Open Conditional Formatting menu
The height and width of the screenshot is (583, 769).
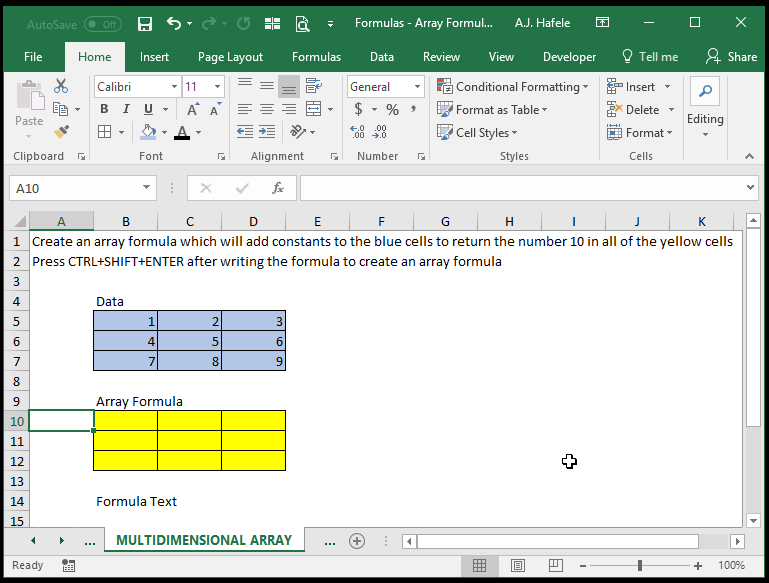[x=513, y=87]
